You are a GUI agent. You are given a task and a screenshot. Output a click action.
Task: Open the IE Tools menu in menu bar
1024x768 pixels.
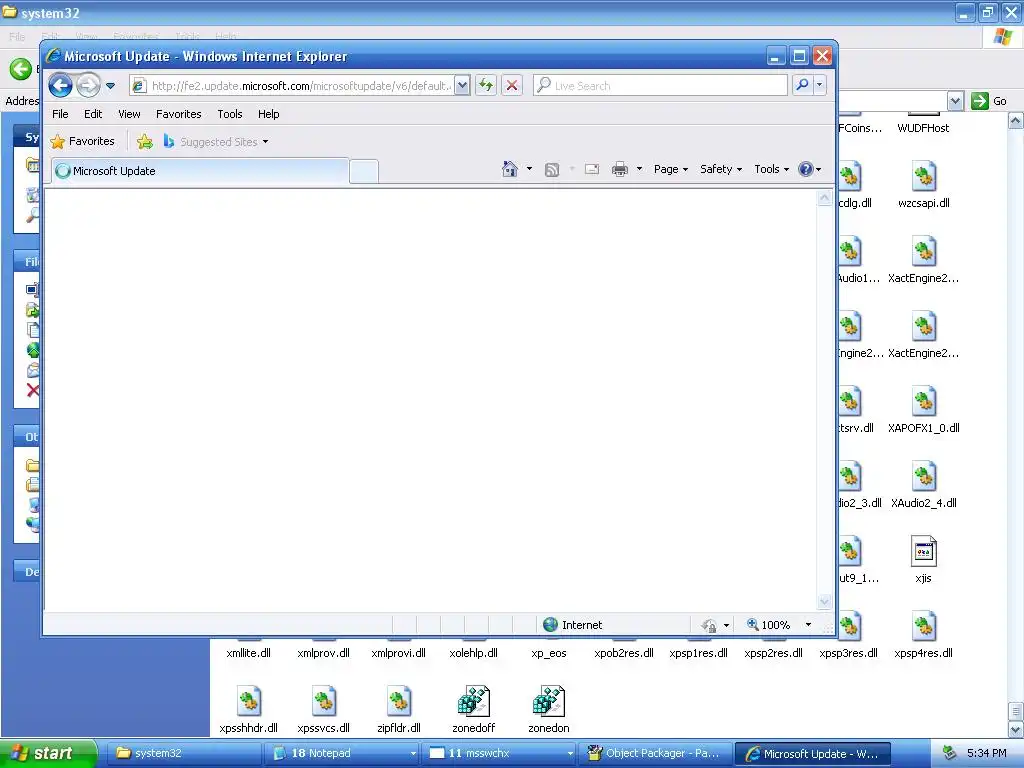(230, 114)
